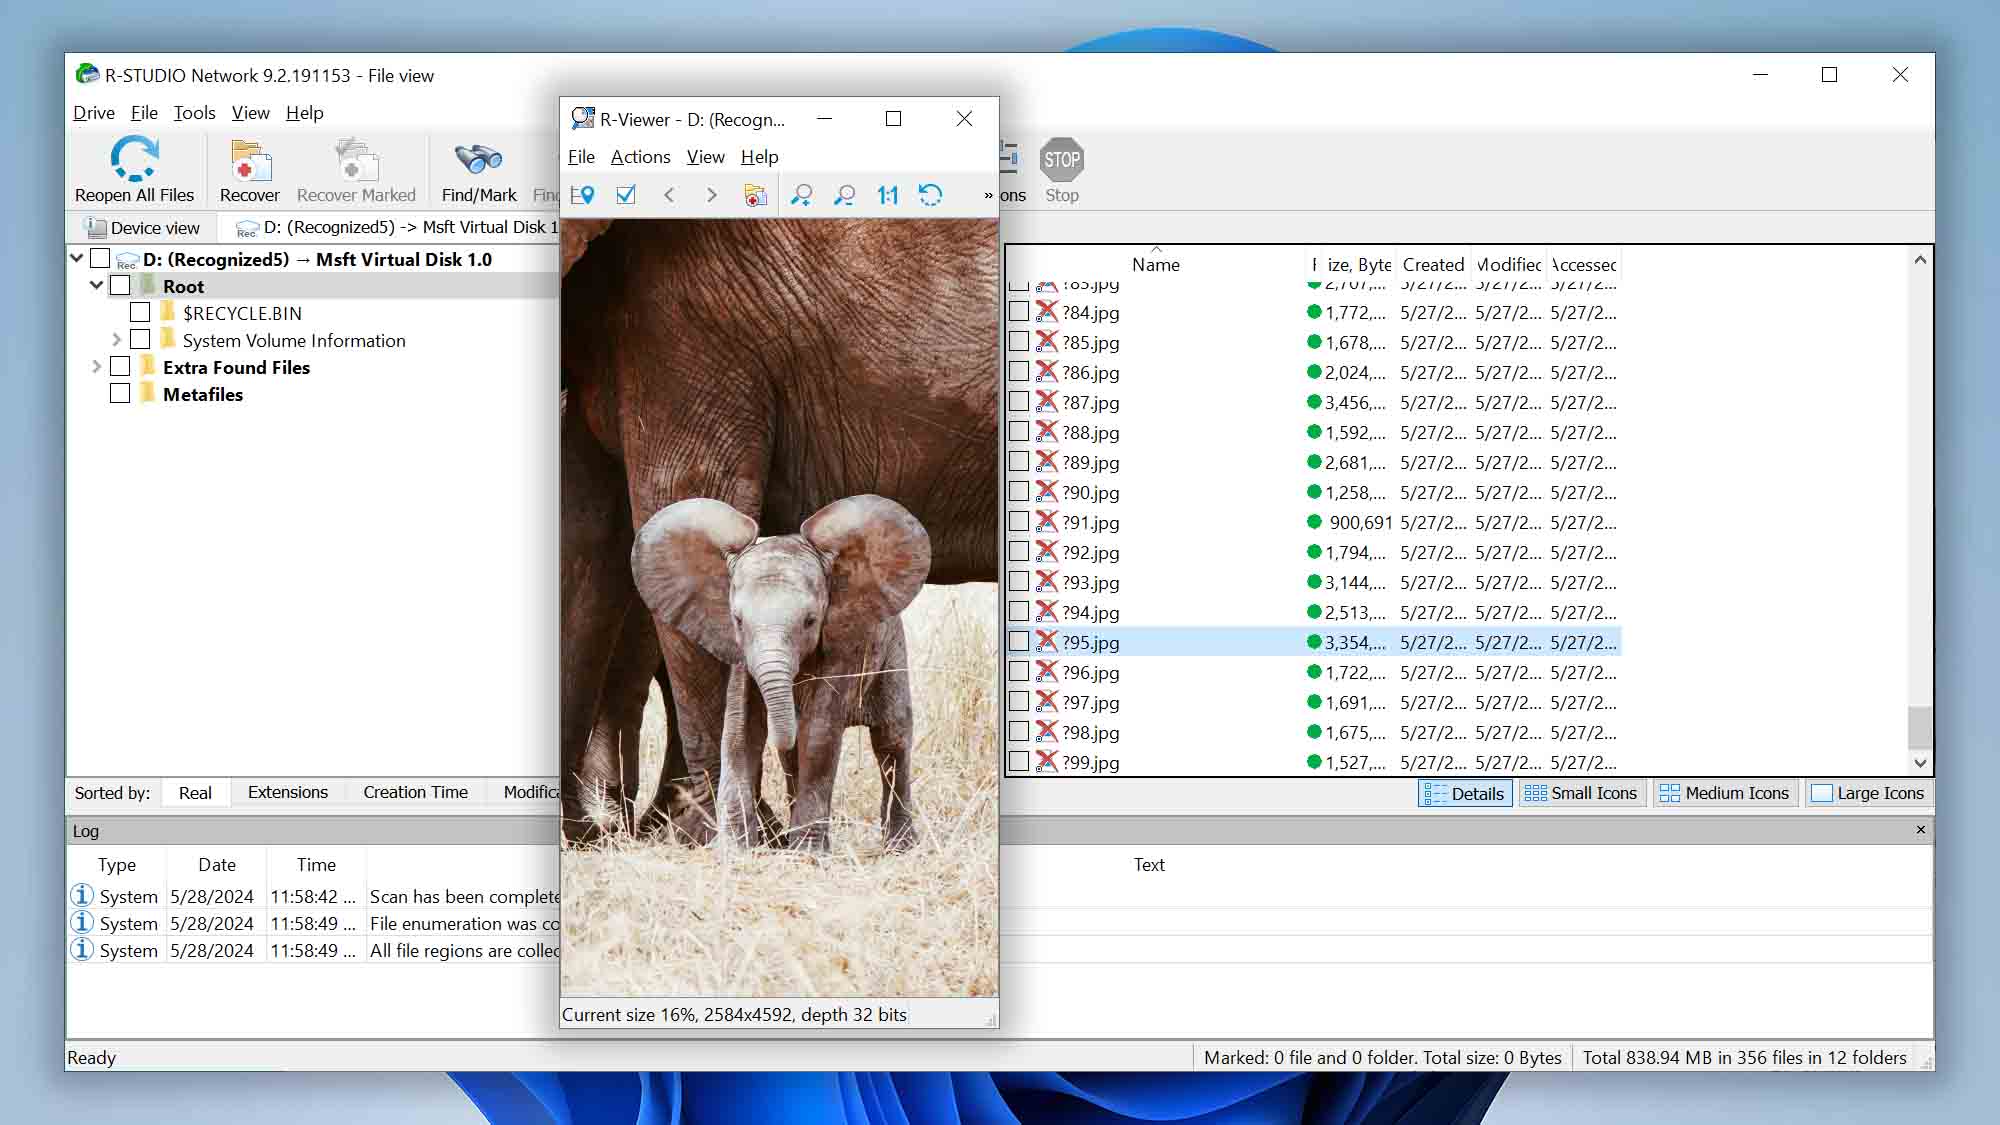Collapse the Root folder tree
The image size is (2000, 1125).
tap(96, 286)
